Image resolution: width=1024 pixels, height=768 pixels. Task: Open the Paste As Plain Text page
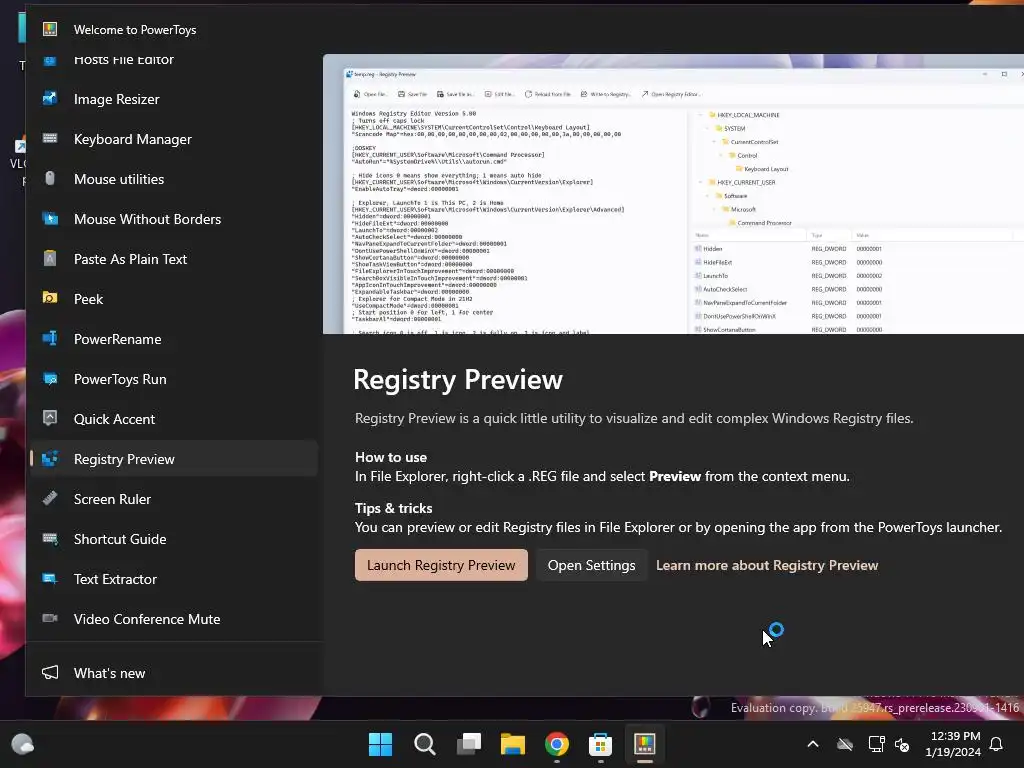pos(174,259)
